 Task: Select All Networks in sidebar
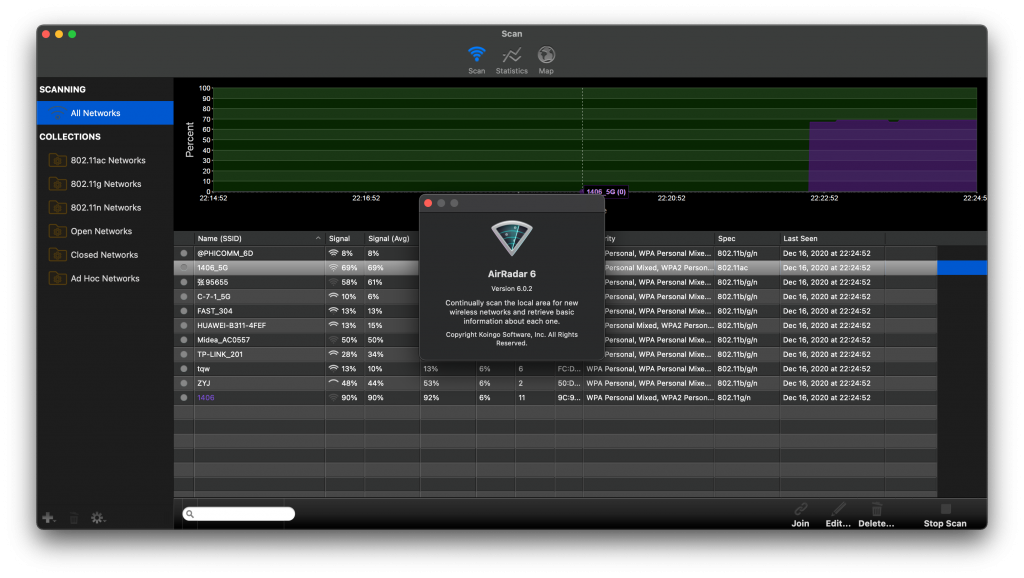pos(105,113)
